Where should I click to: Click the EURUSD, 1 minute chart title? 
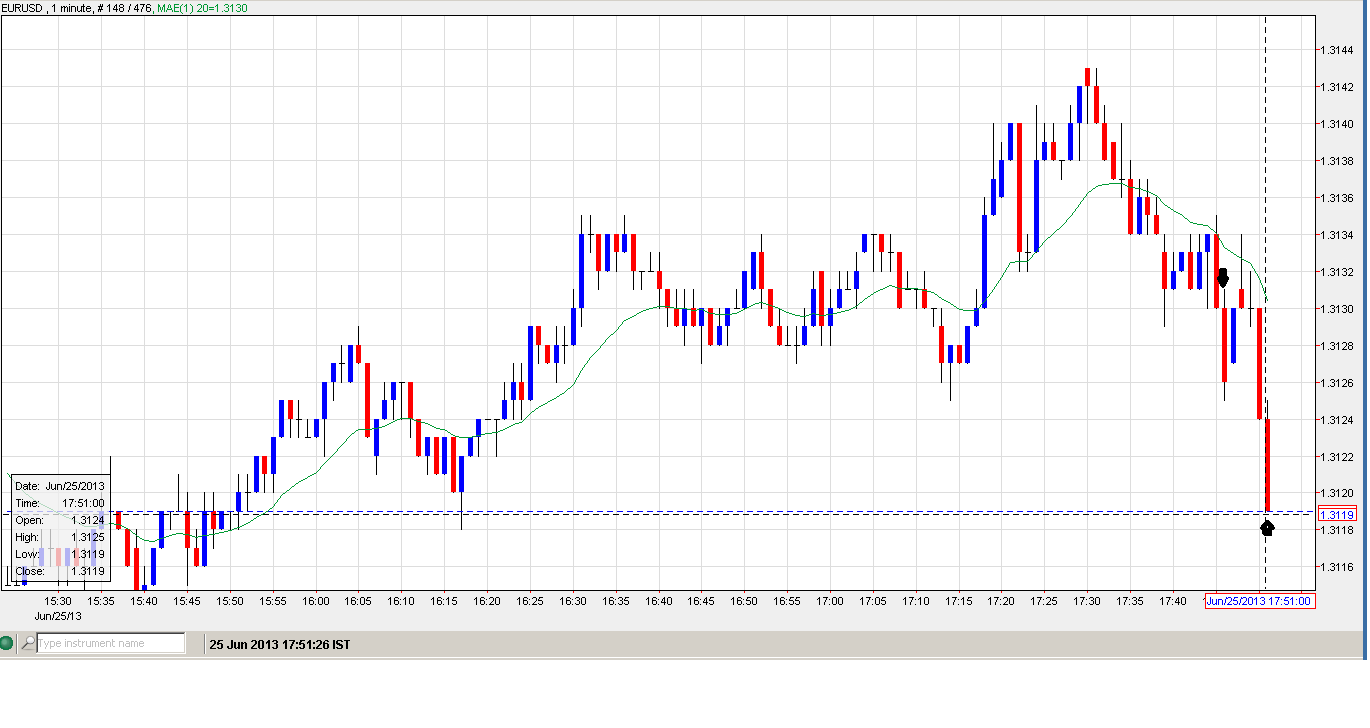point(49,8)
